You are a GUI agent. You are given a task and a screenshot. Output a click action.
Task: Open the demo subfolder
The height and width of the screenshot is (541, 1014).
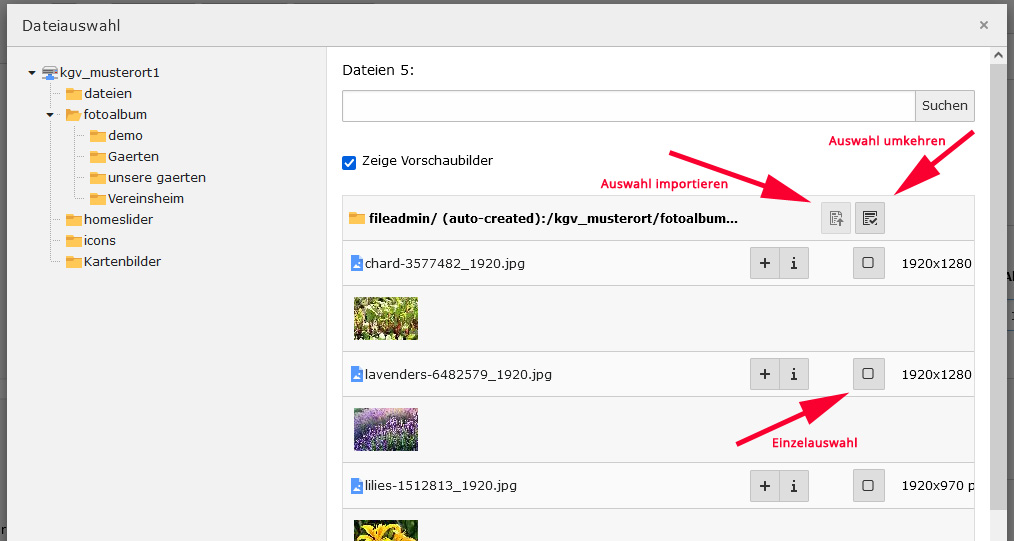click(125, 136)
